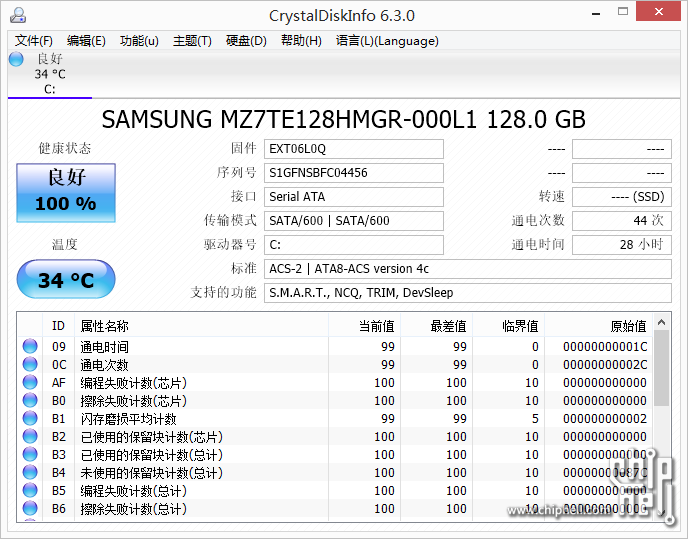The image size is (688, 539).
Task: Click the 原始值 column header
Action: pyautogui.click(x=598, y=326)
